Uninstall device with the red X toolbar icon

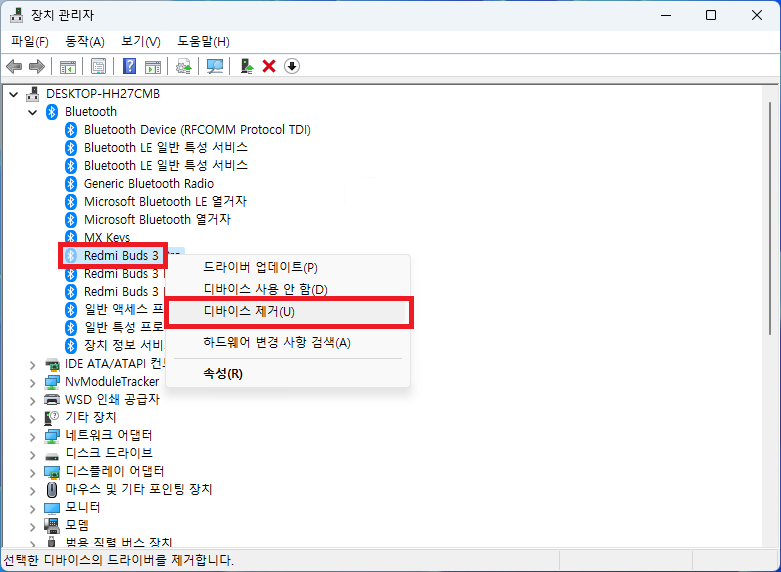269,66
